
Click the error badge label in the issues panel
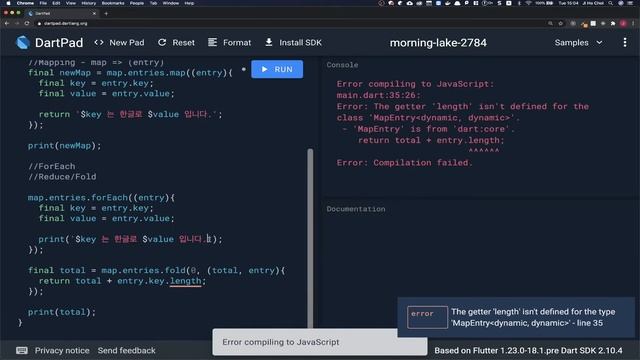427,317
